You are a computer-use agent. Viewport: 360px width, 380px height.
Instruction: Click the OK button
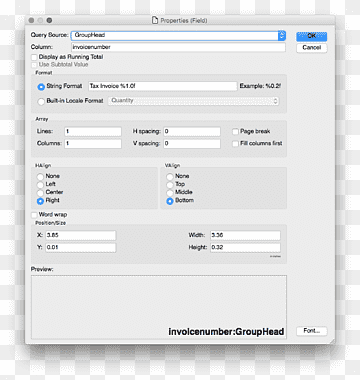point(312,36)
